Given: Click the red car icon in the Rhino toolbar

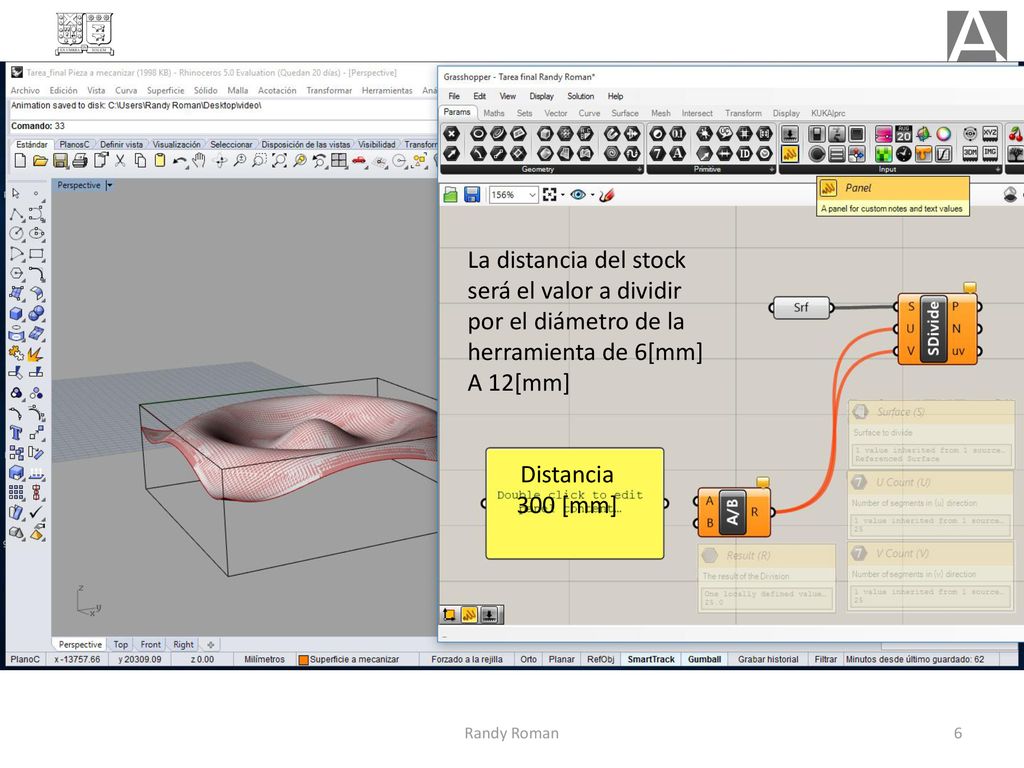Looking at the screenshot, I should point(359,161).
